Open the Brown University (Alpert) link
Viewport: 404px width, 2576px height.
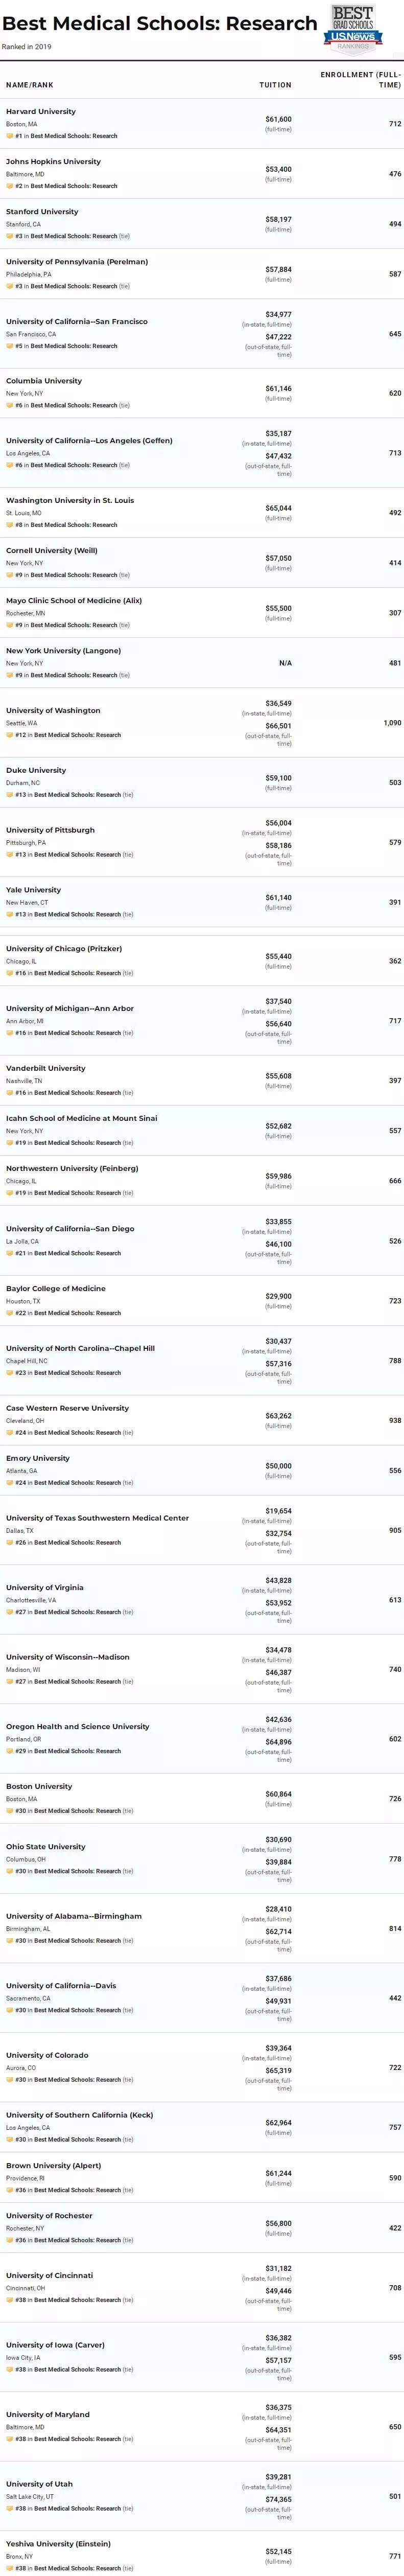(x=53, y=2165)
